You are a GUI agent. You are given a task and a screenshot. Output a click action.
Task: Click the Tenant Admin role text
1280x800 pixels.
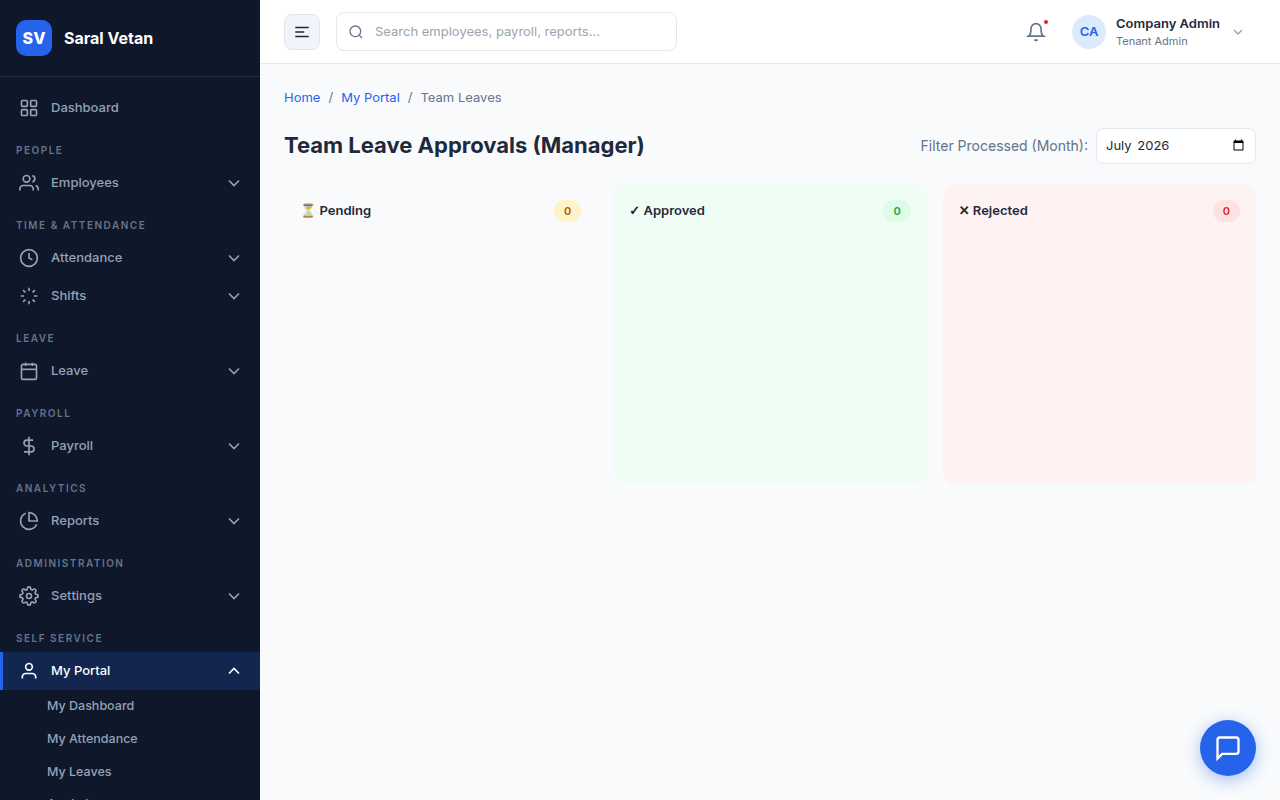tap(1152, 42)
